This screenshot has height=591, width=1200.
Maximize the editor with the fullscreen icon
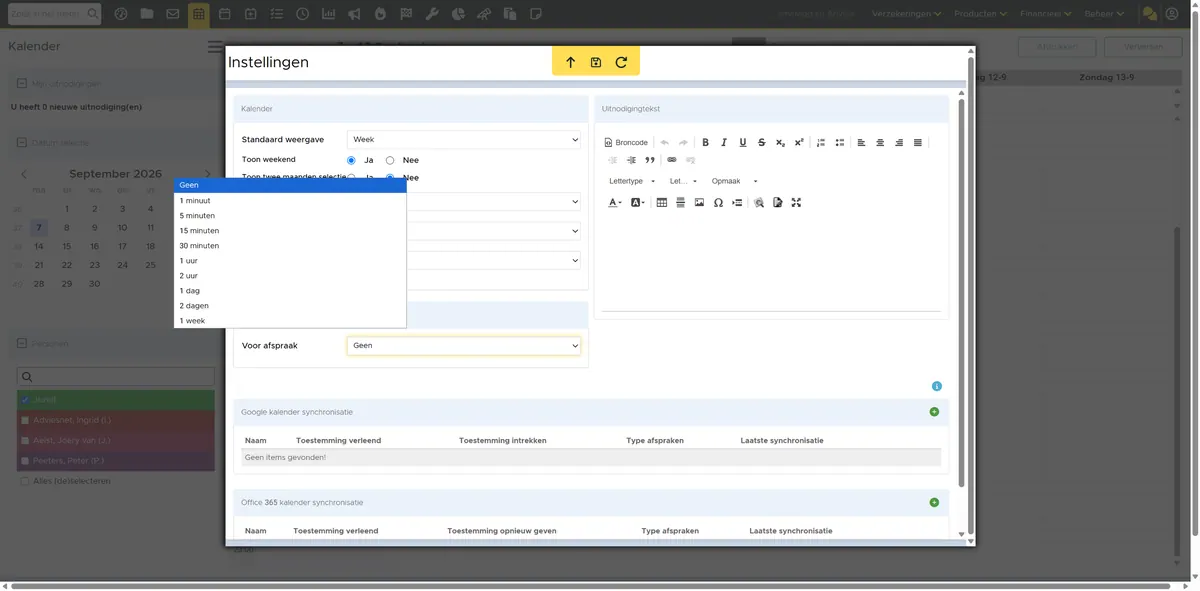(x=796, y=203)
